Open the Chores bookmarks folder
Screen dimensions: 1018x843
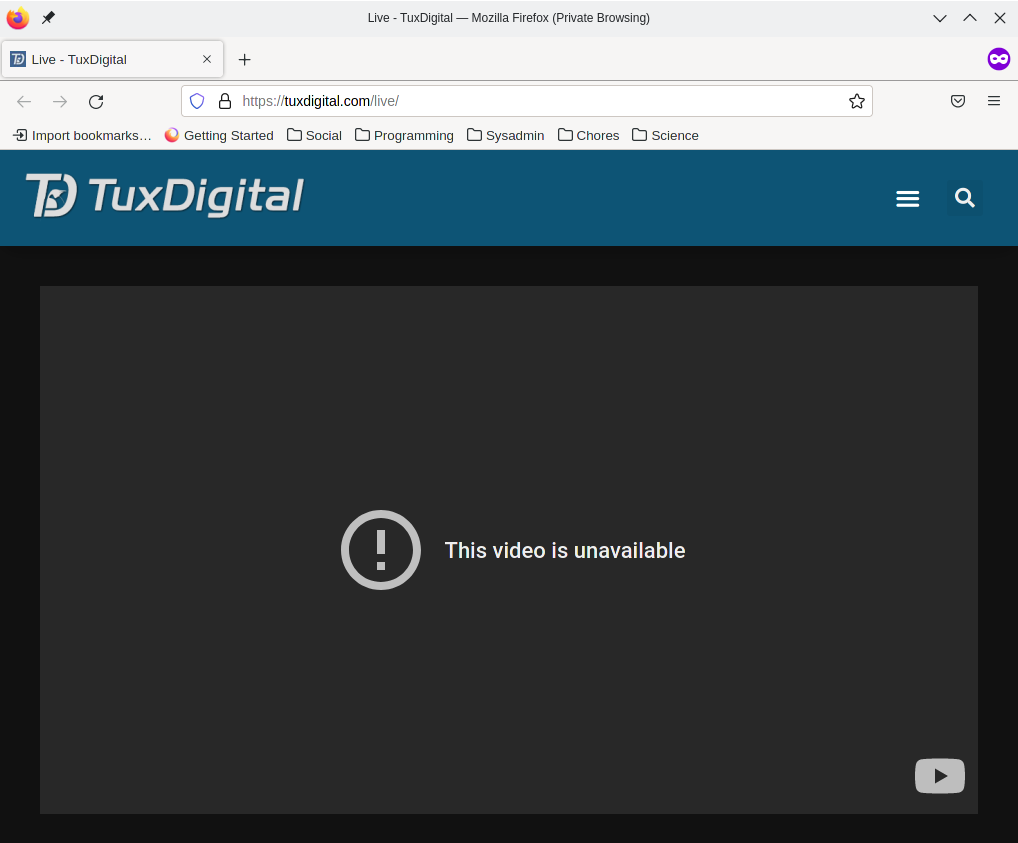tap(588, 135)
